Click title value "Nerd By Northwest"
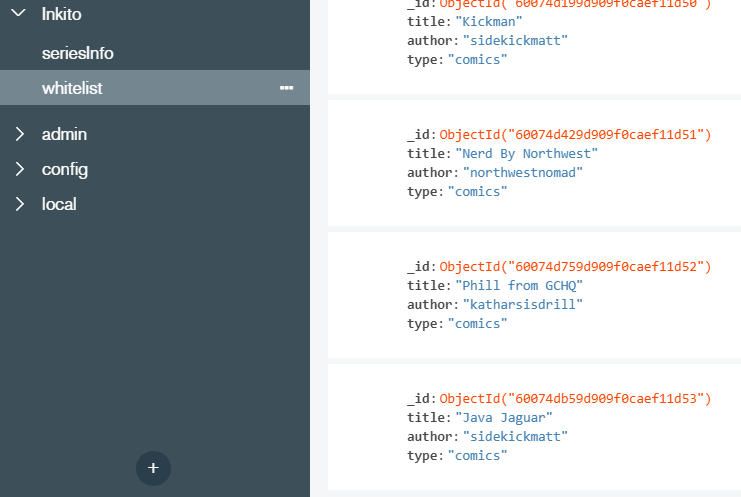 [526, 154]
